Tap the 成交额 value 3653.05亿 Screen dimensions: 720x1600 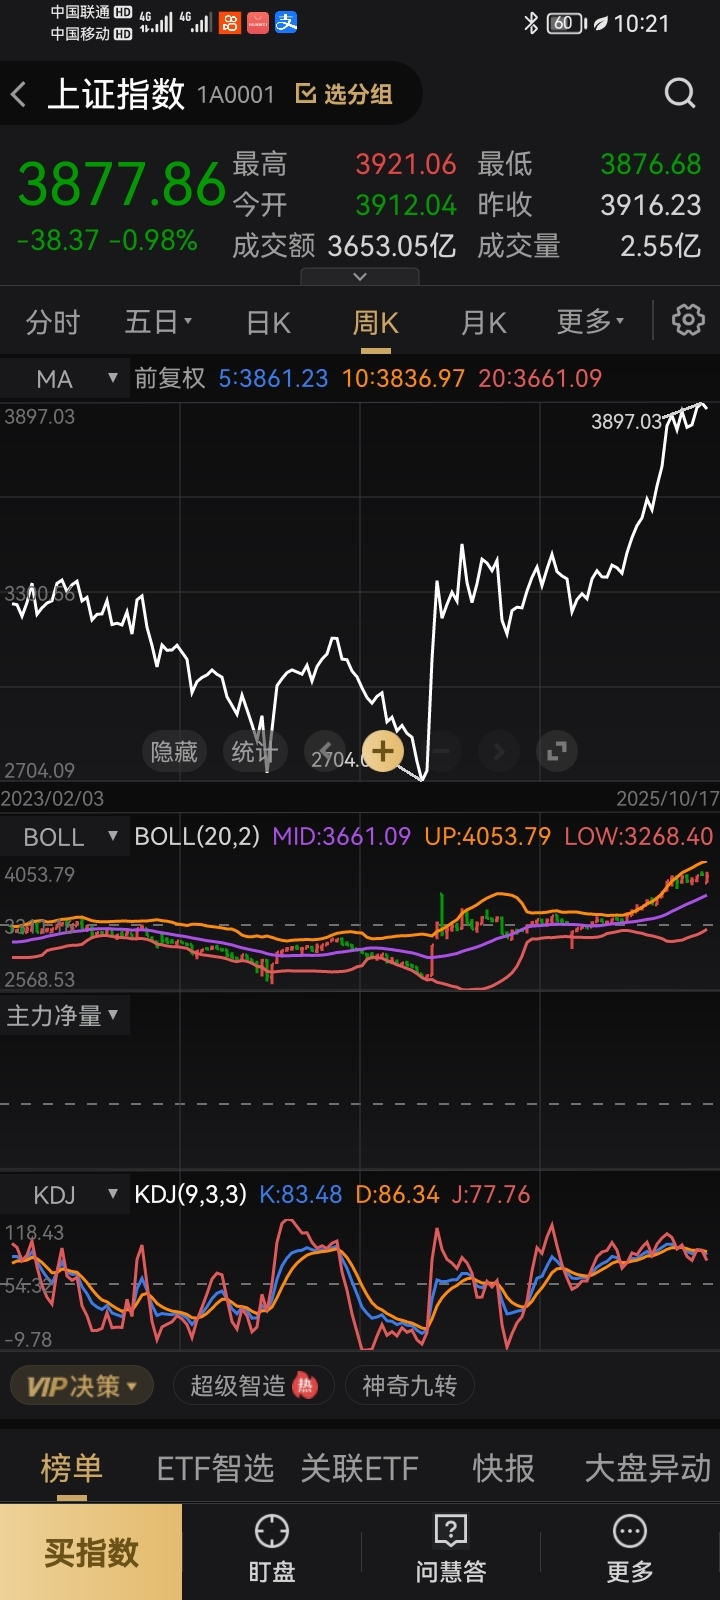click(x=392, y=246)
